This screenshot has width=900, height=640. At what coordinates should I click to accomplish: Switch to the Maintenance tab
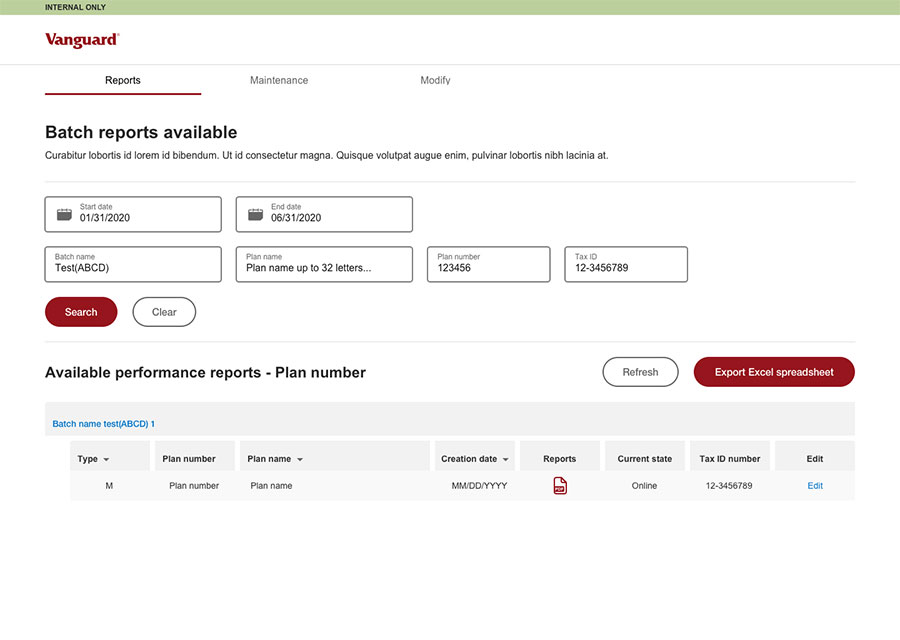pos(279,80)
